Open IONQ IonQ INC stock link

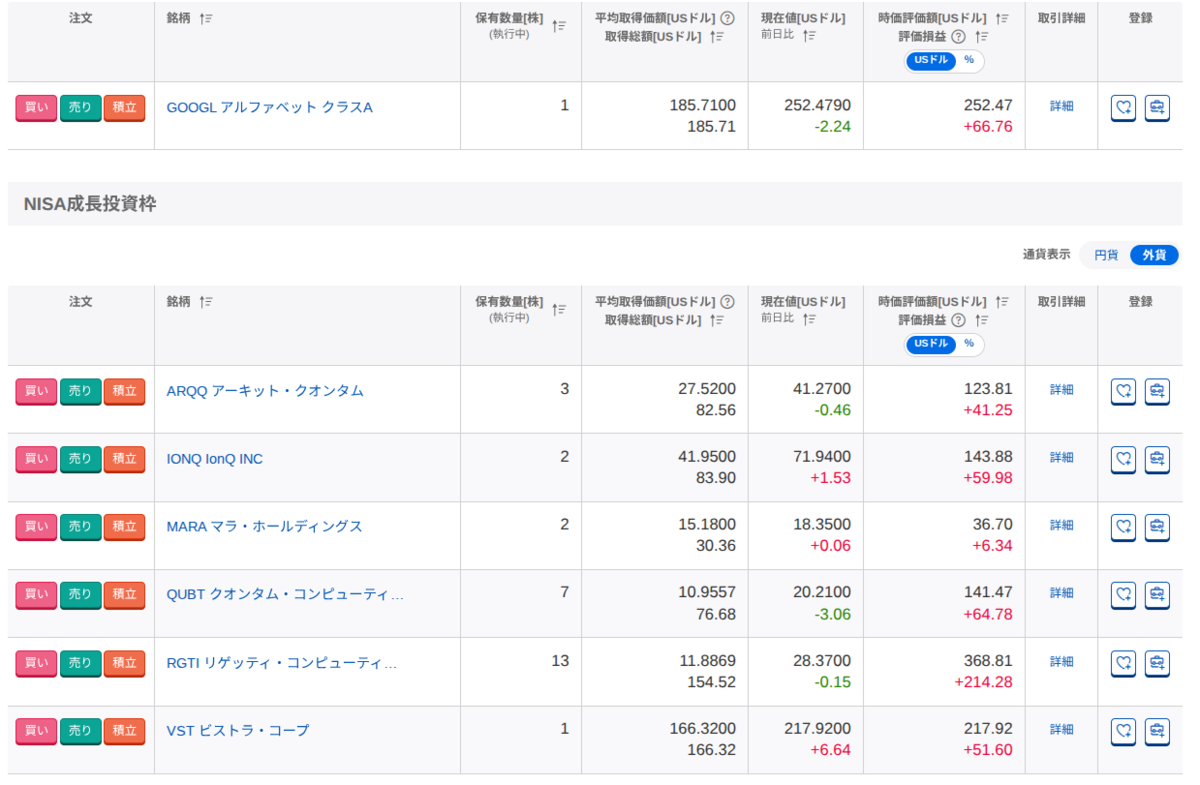215,459
